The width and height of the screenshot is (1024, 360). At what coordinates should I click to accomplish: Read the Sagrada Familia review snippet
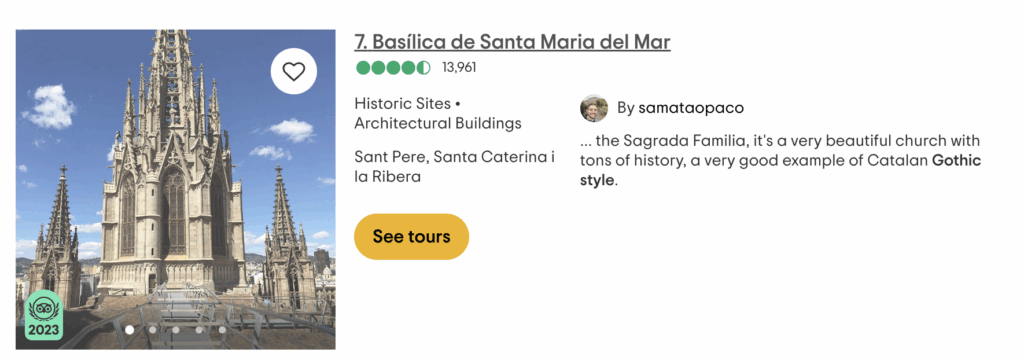coord(780,160)
